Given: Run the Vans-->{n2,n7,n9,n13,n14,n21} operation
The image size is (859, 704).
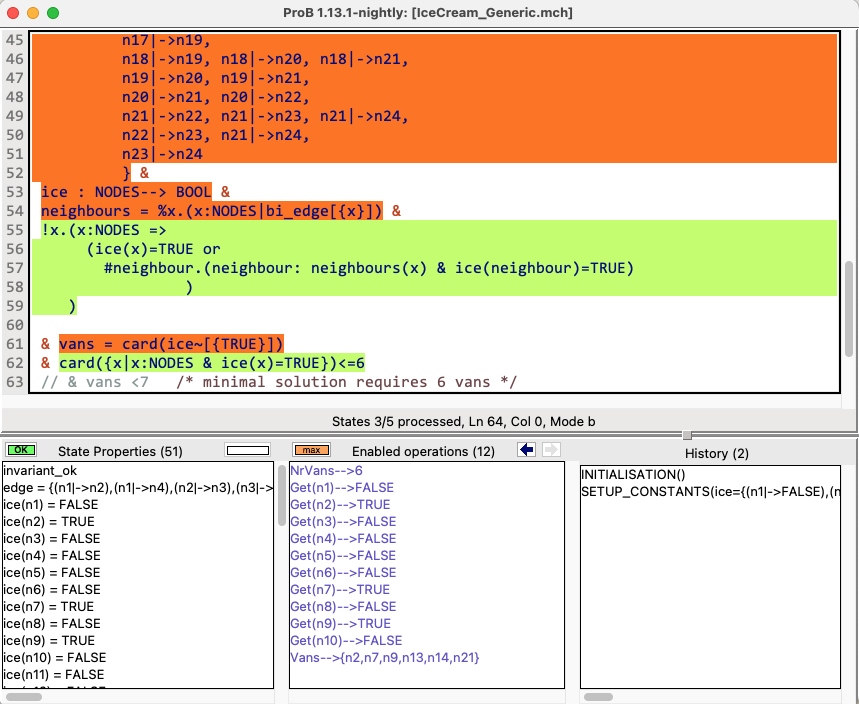Looking at the screenshot, I should pos(385,657).
